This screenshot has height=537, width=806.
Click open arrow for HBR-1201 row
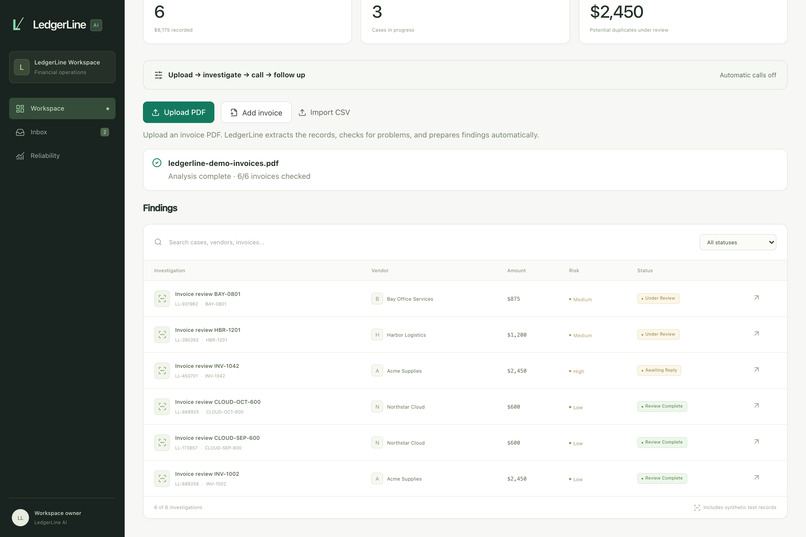pyautogui.click(x=756, y=334)
